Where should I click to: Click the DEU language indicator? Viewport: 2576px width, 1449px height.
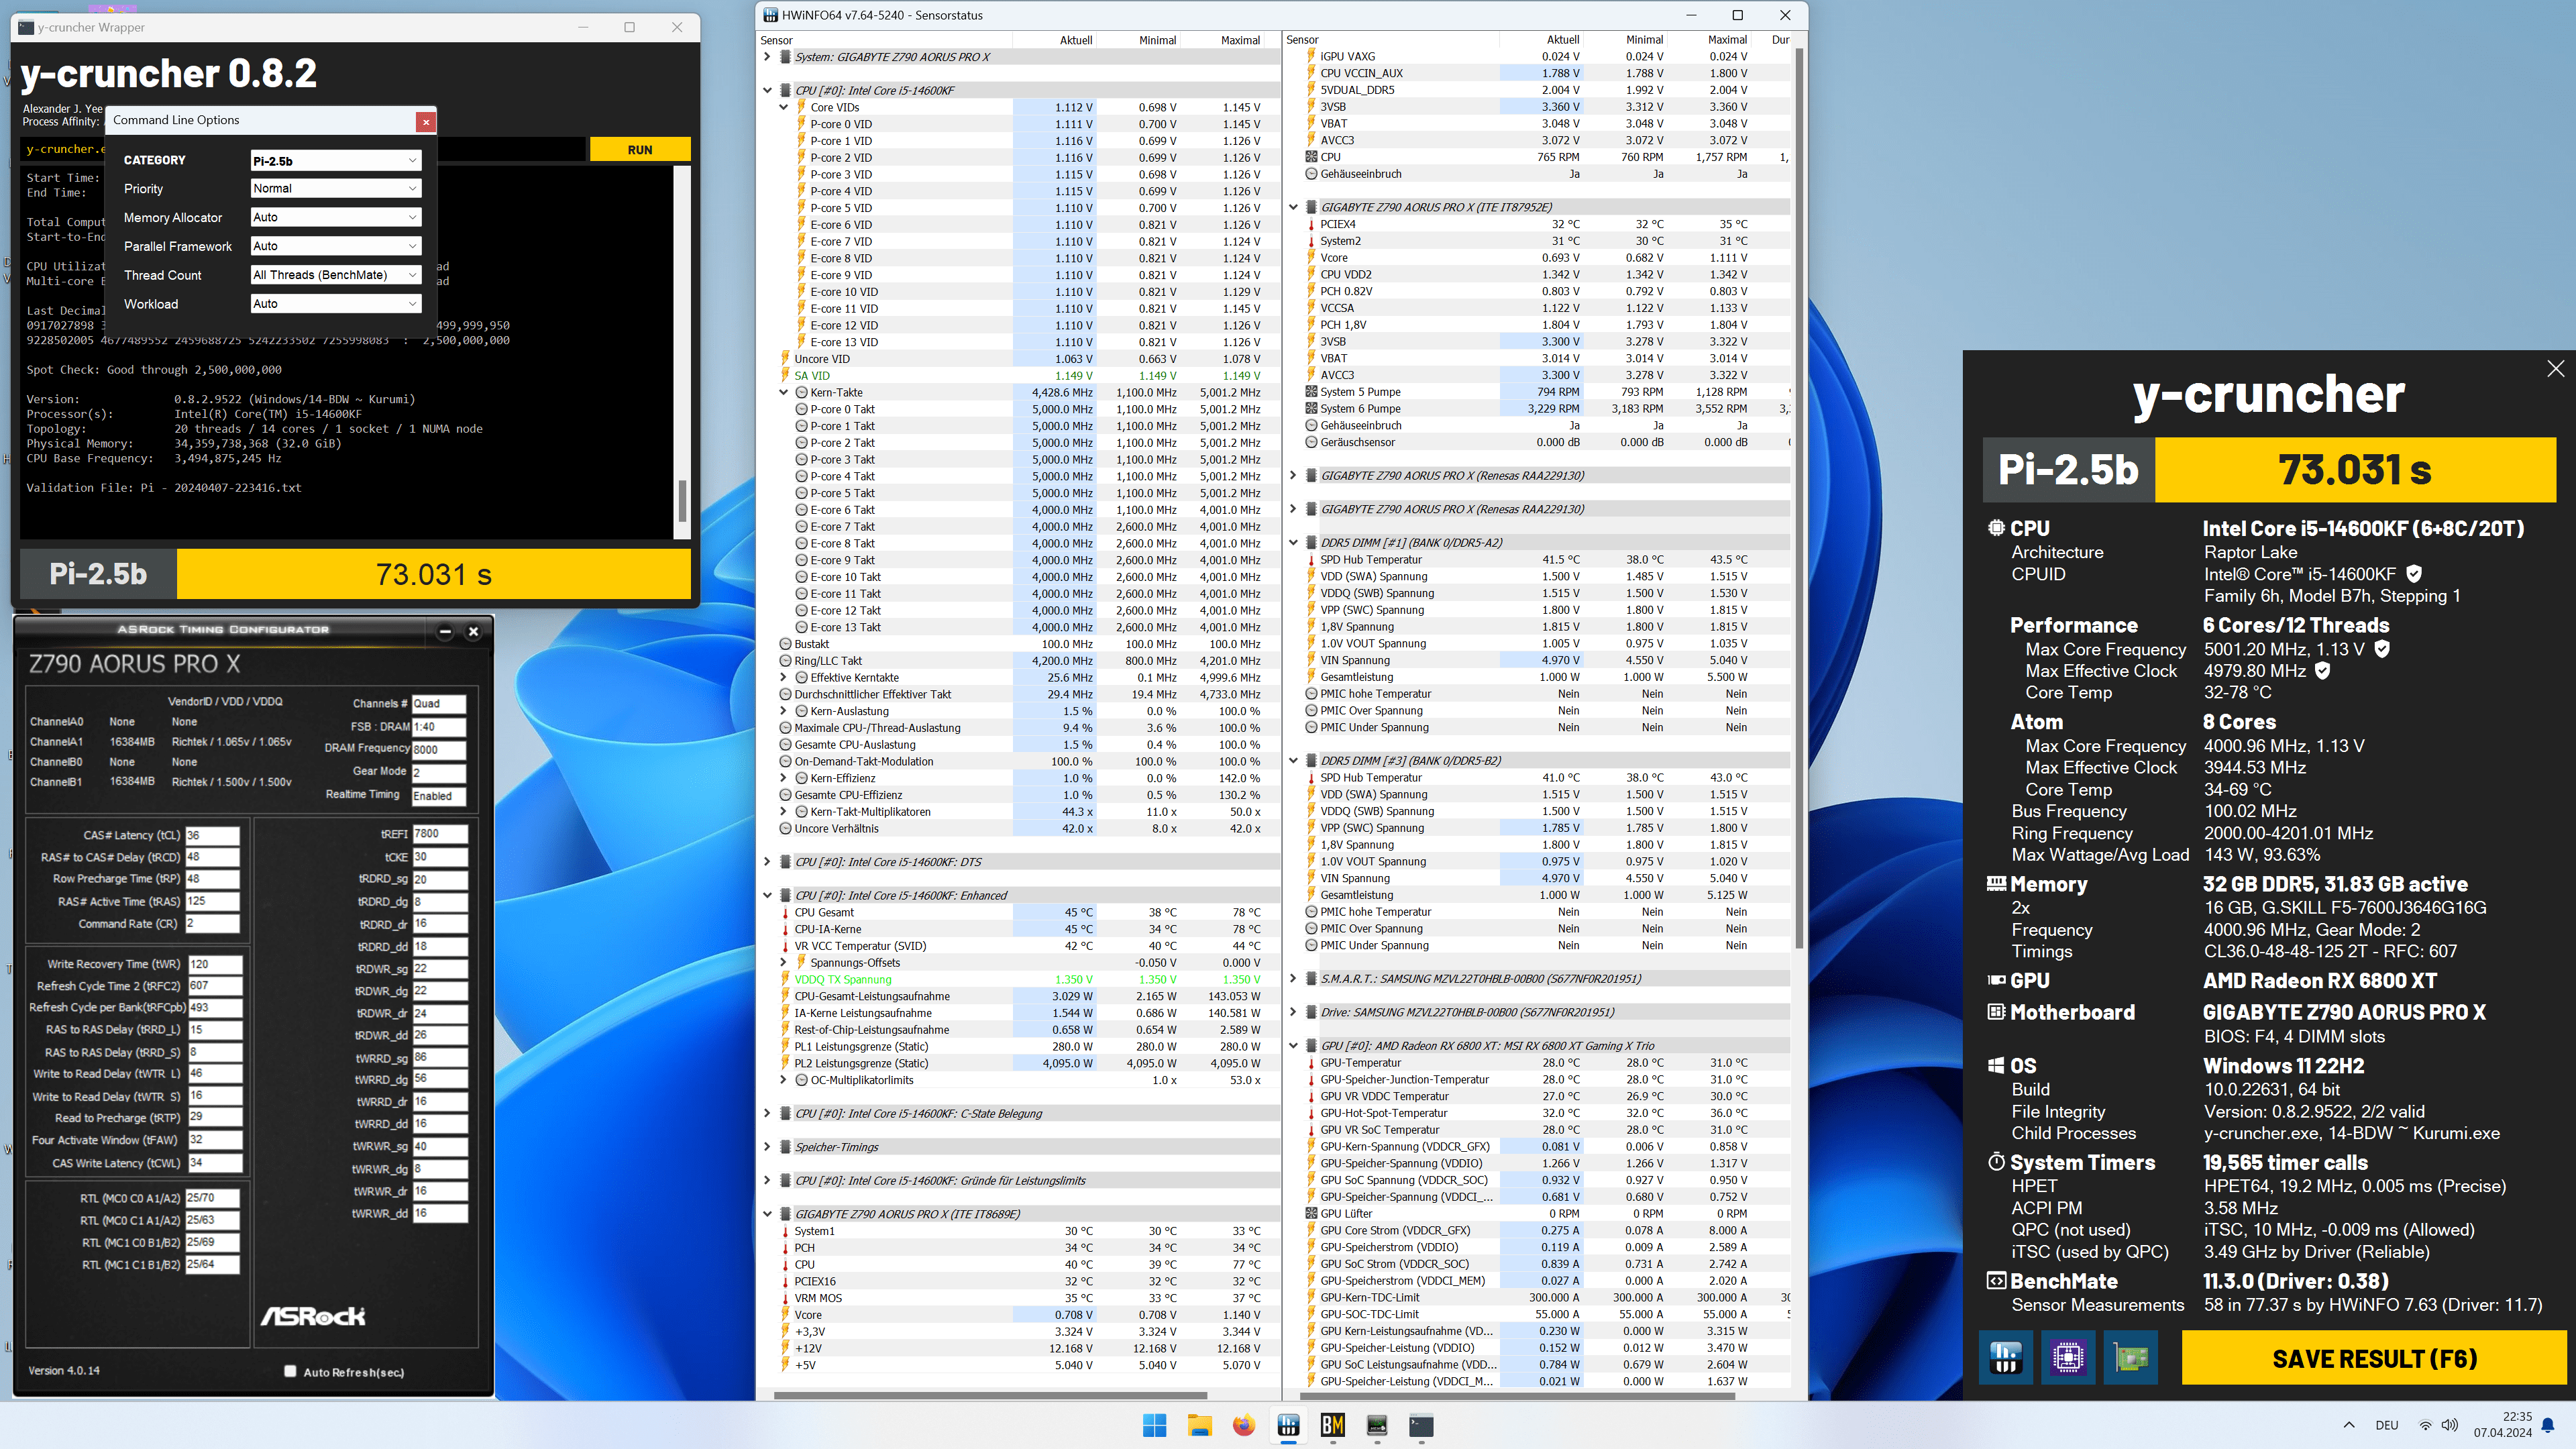(x=2387, y=1425)
